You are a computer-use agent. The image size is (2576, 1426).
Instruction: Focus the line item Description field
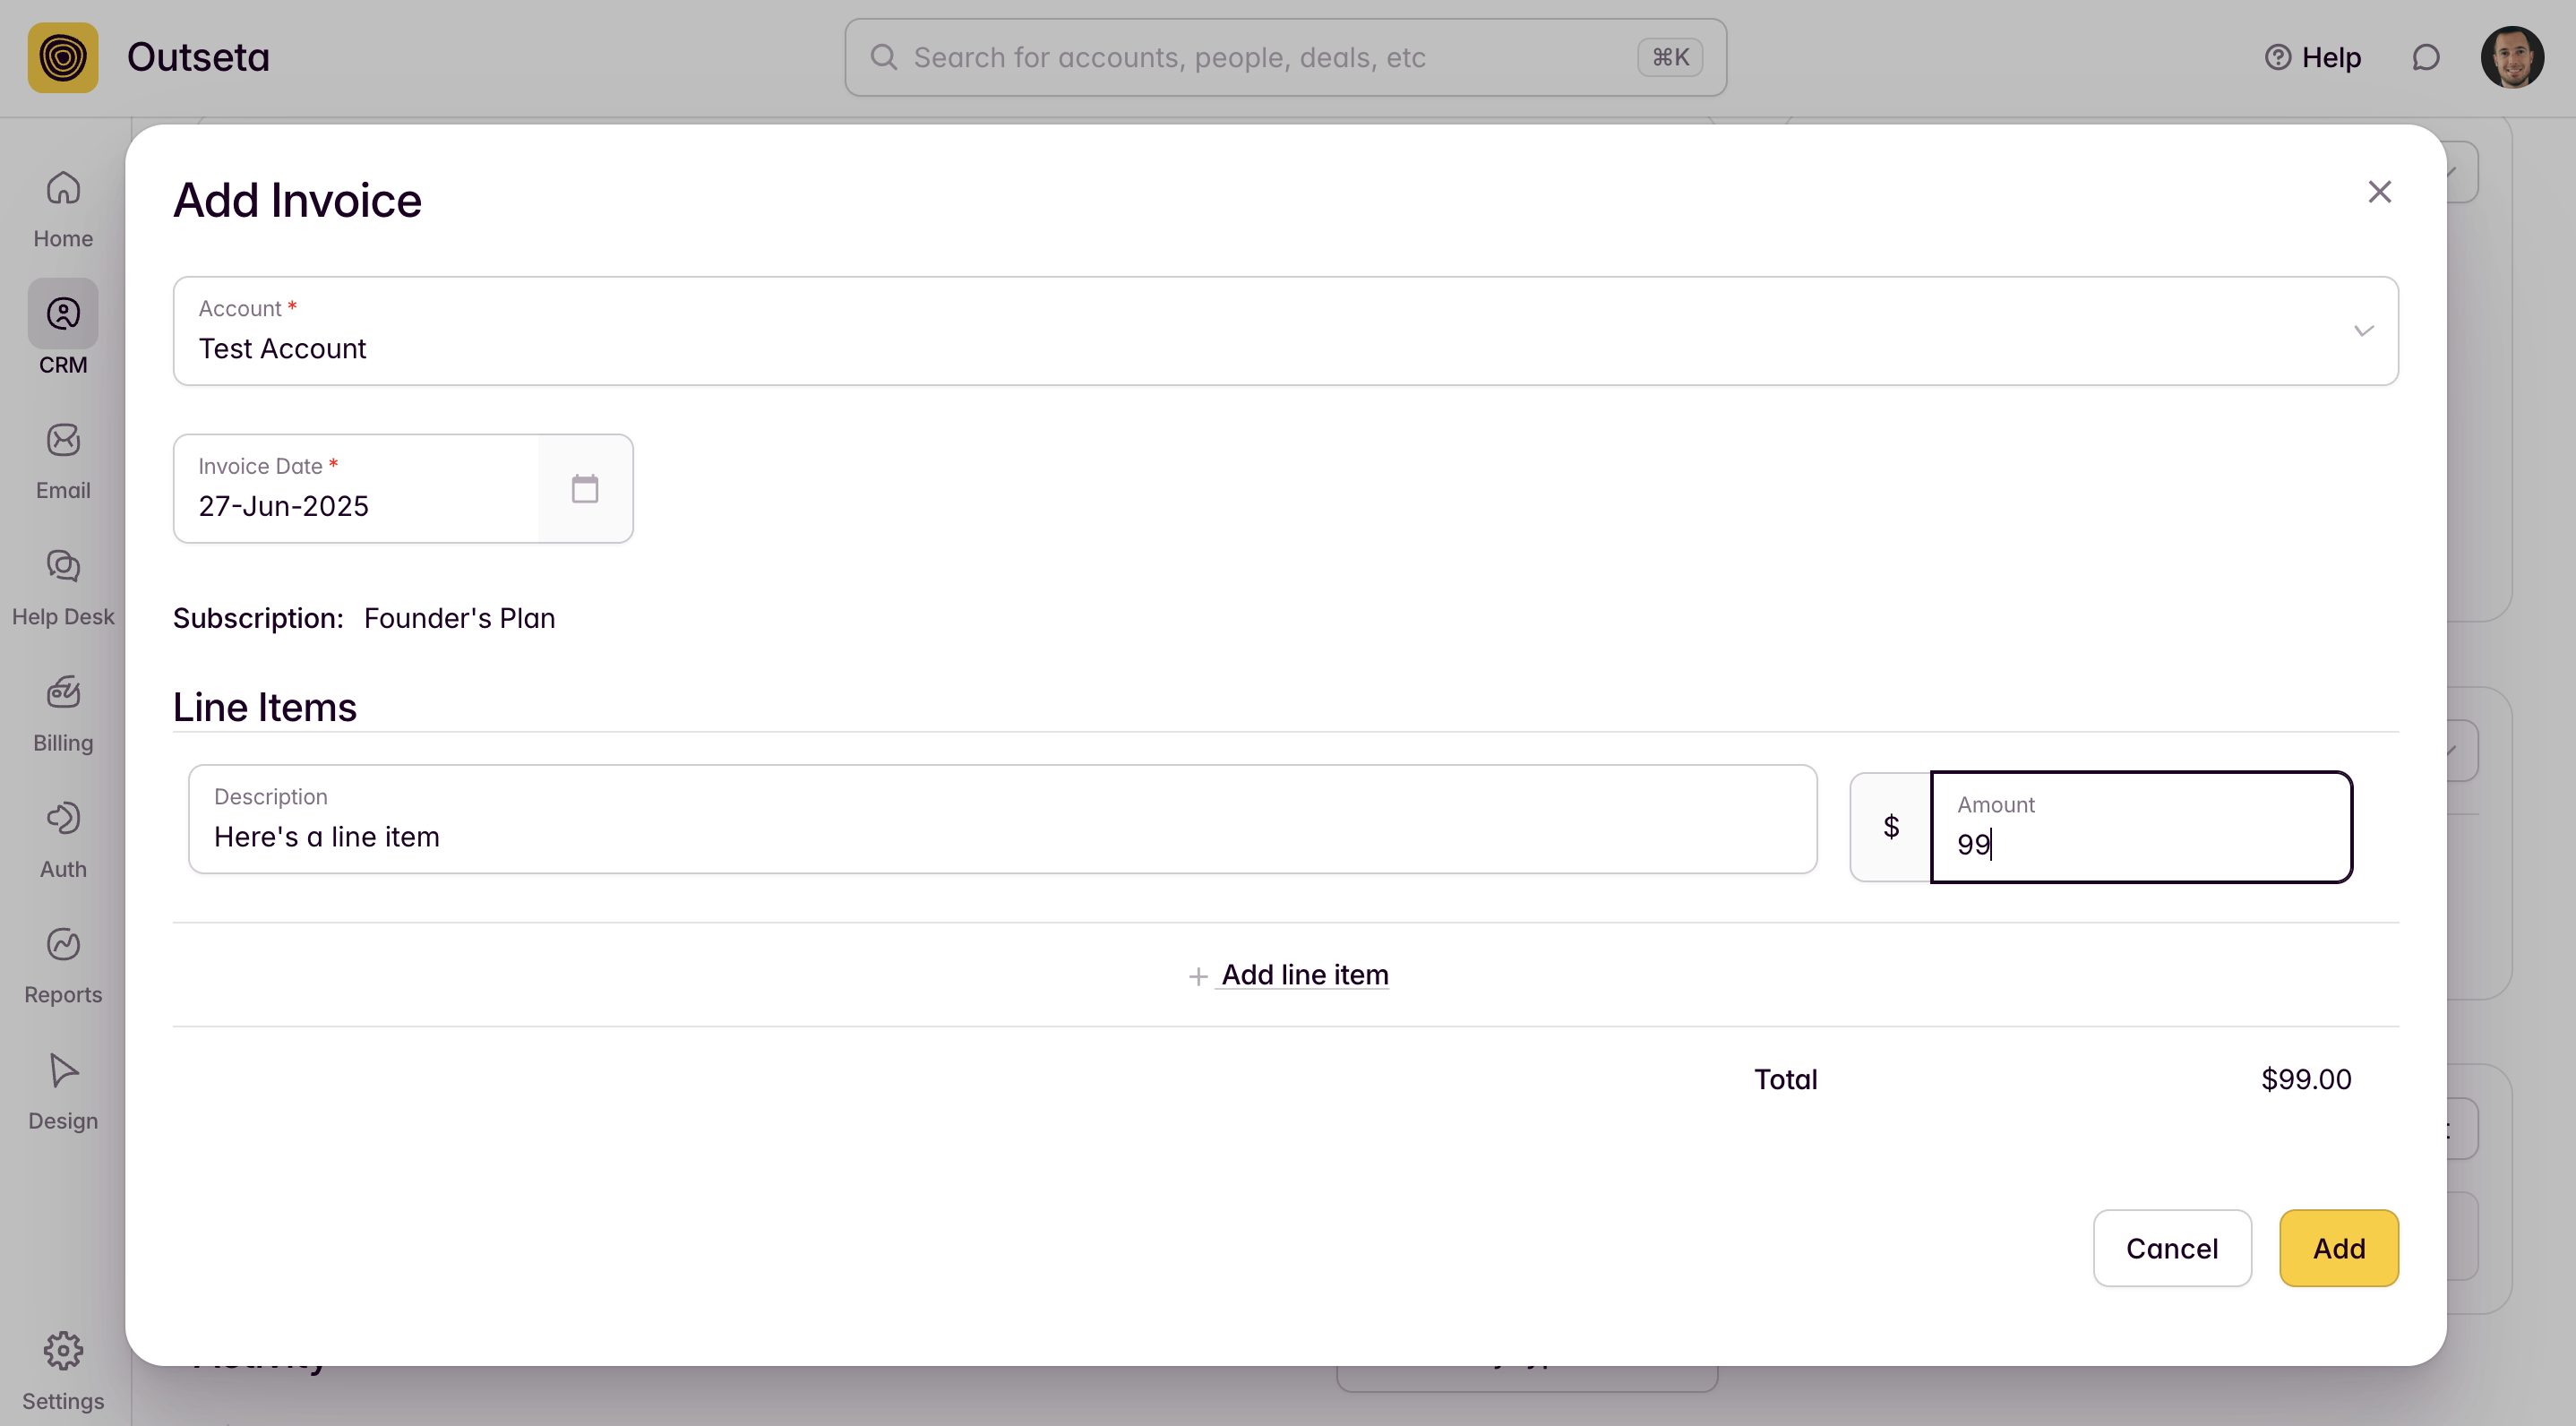pyautogui.click(x=1002, y=820)
